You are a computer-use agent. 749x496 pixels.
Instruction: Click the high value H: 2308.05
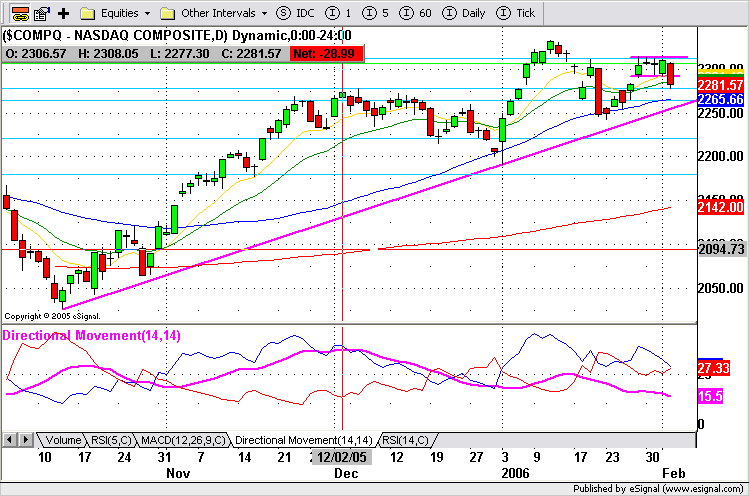tap(108, 54)
